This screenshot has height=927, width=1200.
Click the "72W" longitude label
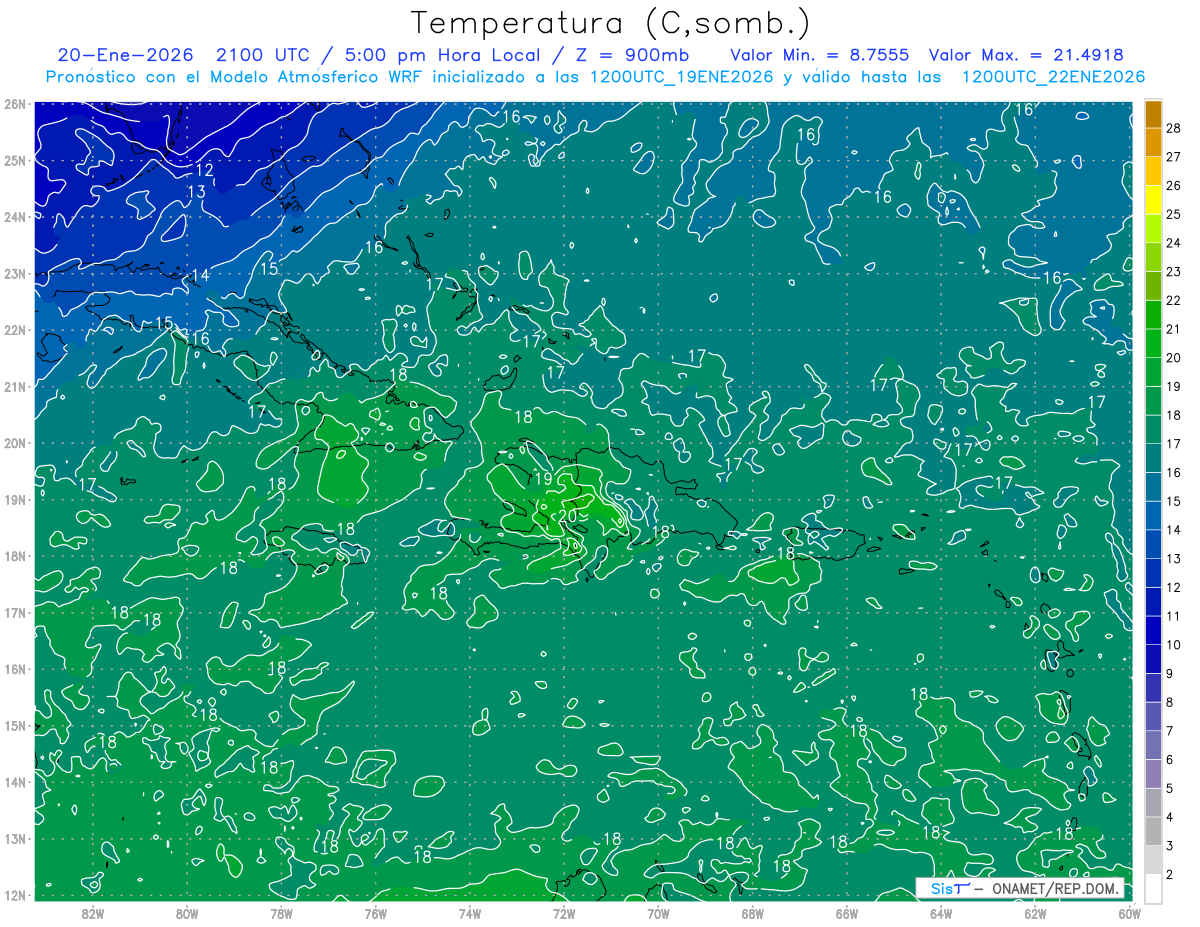tap(563, 913)
